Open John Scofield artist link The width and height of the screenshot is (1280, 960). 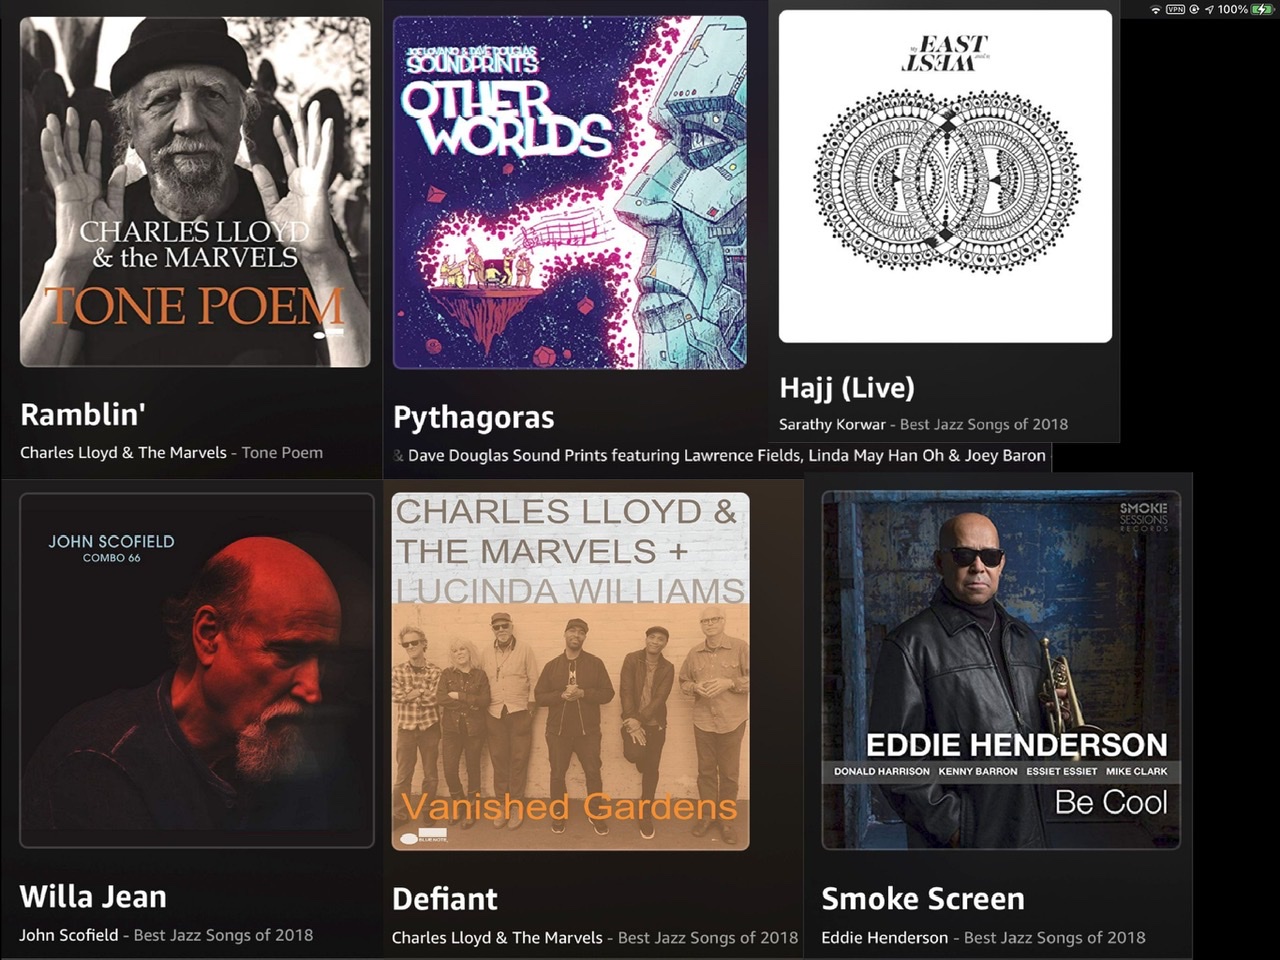[69, 935]
